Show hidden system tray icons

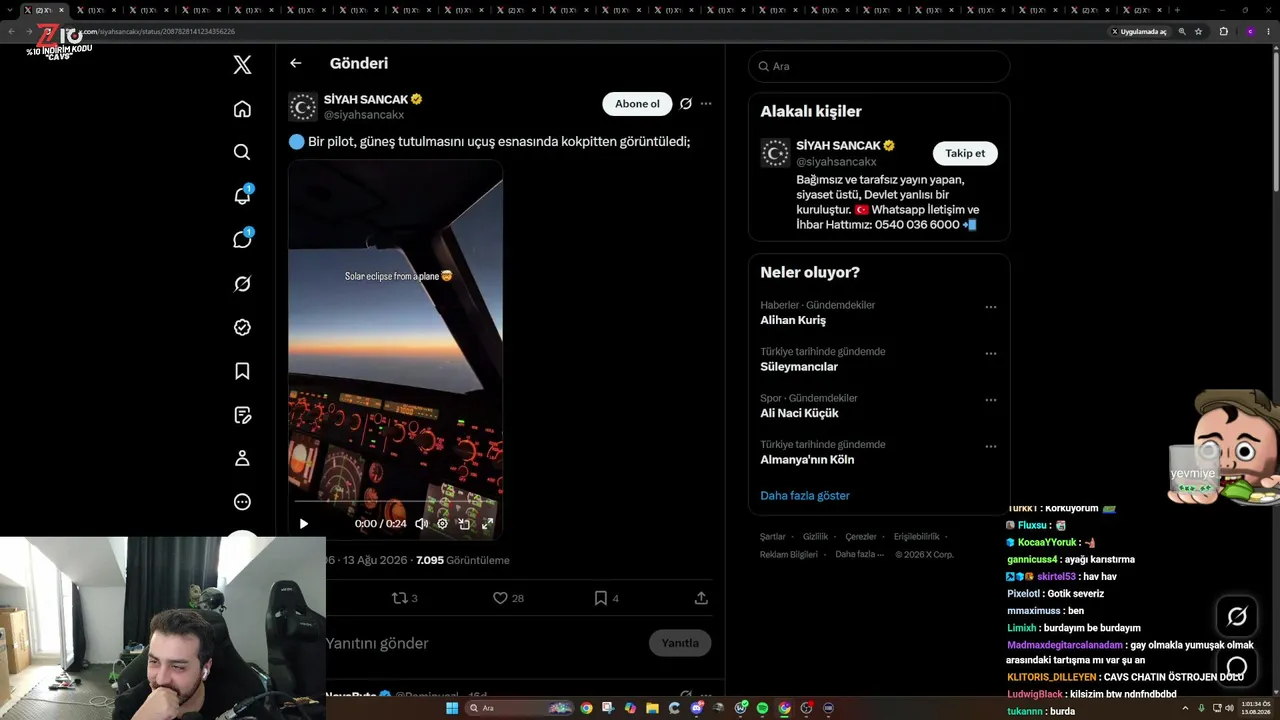click(x=1186, y=708)
